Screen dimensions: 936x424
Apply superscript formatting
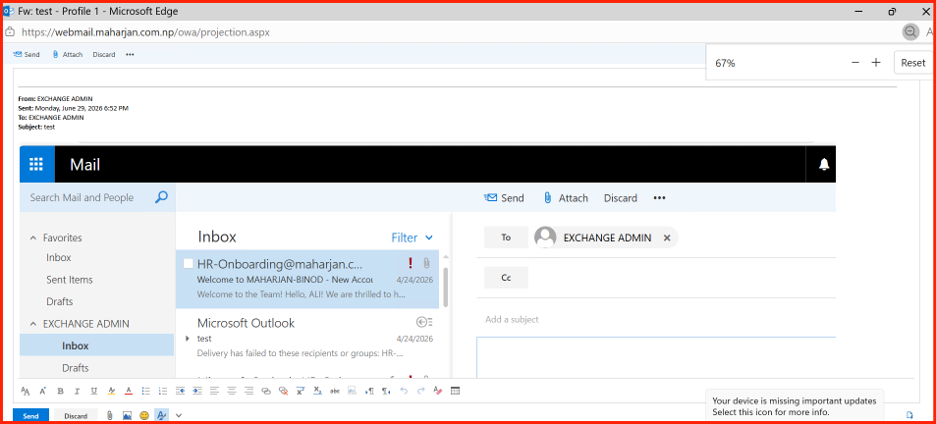tap(300, 391)
